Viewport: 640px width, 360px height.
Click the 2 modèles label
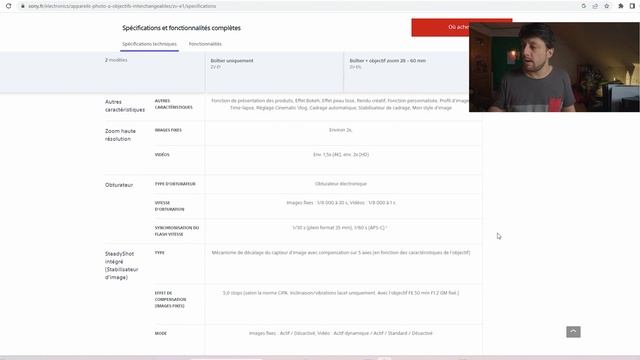(x=116, y=60)
